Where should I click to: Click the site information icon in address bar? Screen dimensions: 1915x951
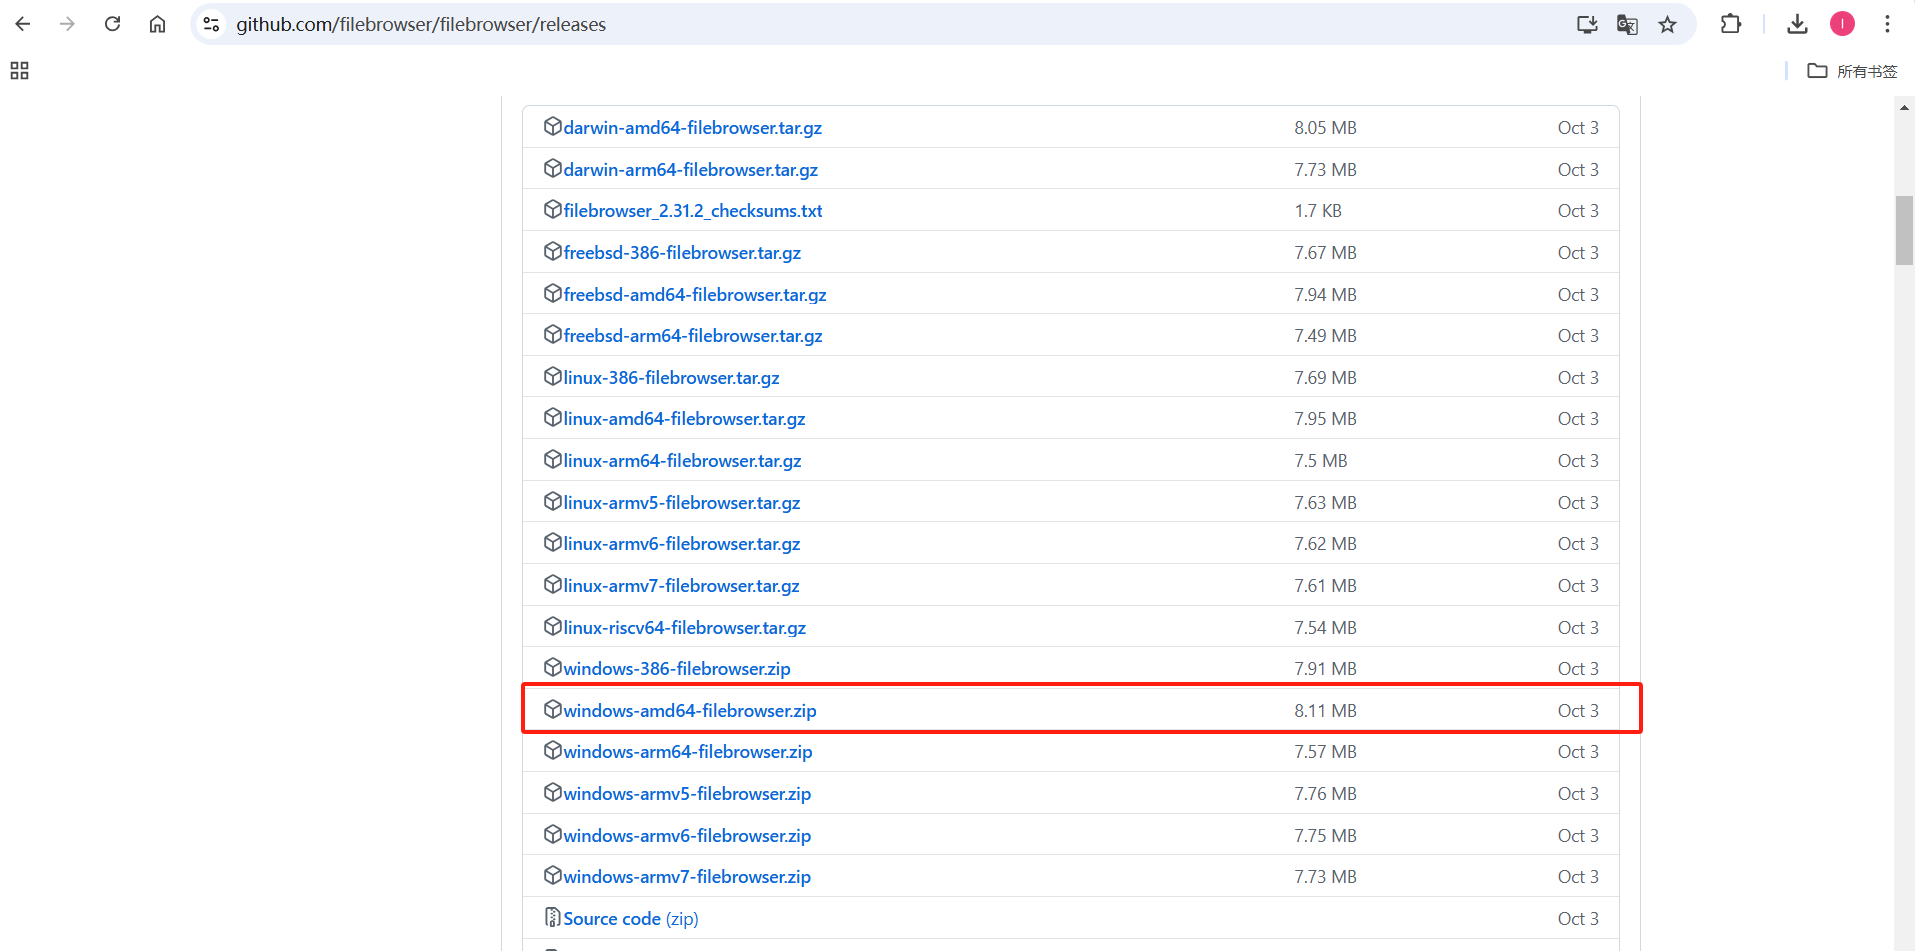tap(210, 24)
